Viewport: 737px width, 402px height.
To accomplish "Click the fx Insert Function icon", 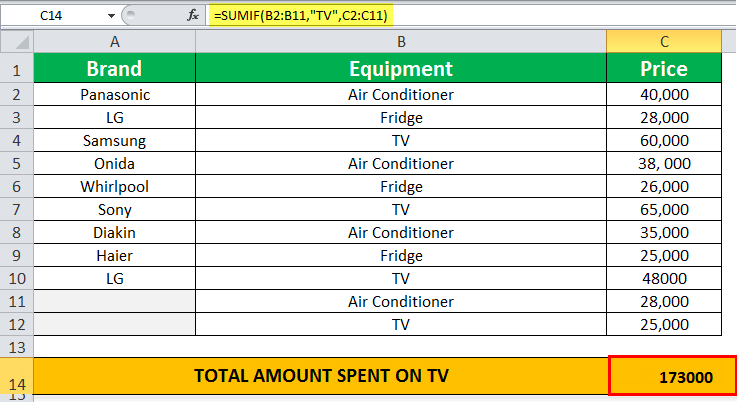I will click(x=193, y=16).
